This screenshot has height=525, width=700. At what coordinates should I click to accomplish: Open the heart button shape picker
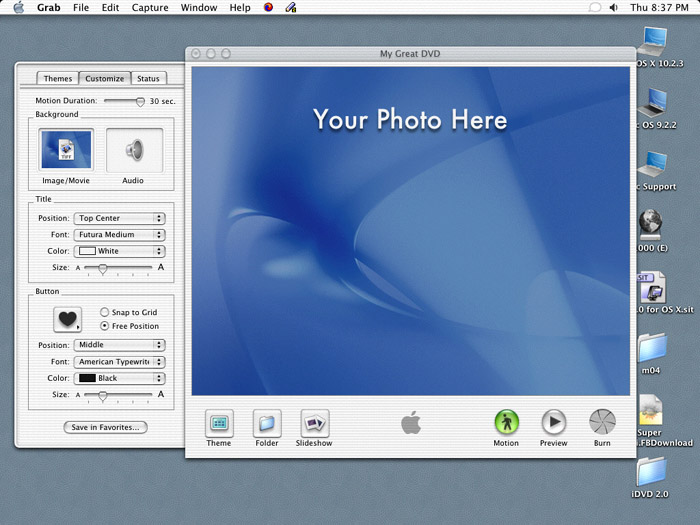pyautogui.click(x=67, y=320)
